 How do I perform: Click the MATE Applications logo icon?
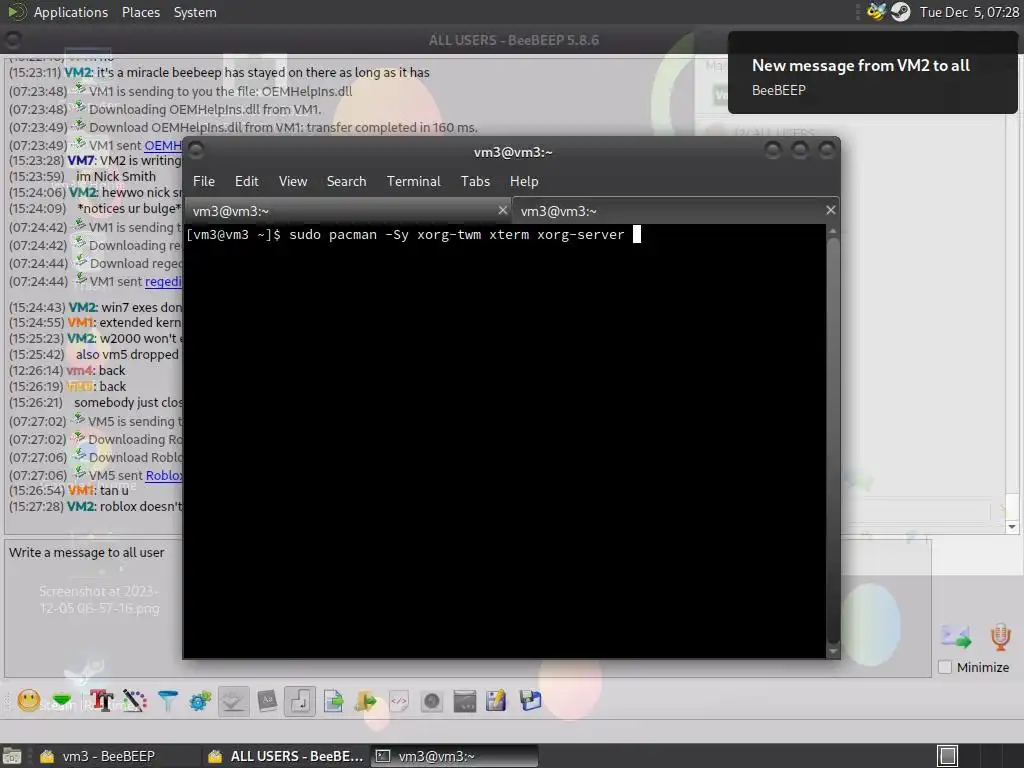[16, 11]
